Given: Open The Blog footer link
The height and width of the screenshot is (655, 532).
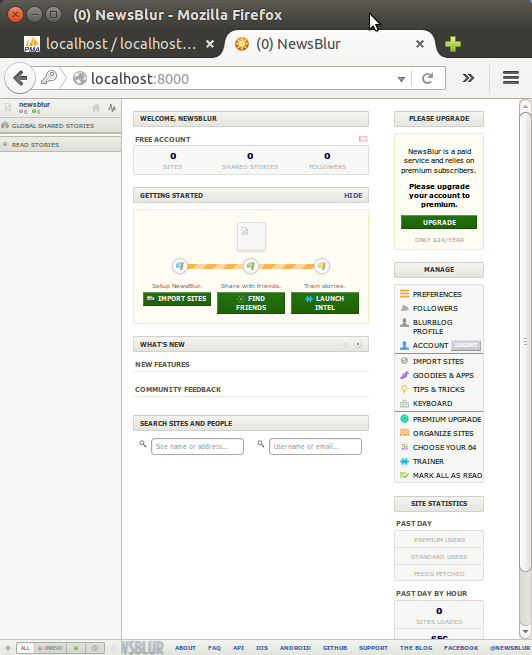Looking at the screenshot, I should pyautogui.click(x=416, y=648).
